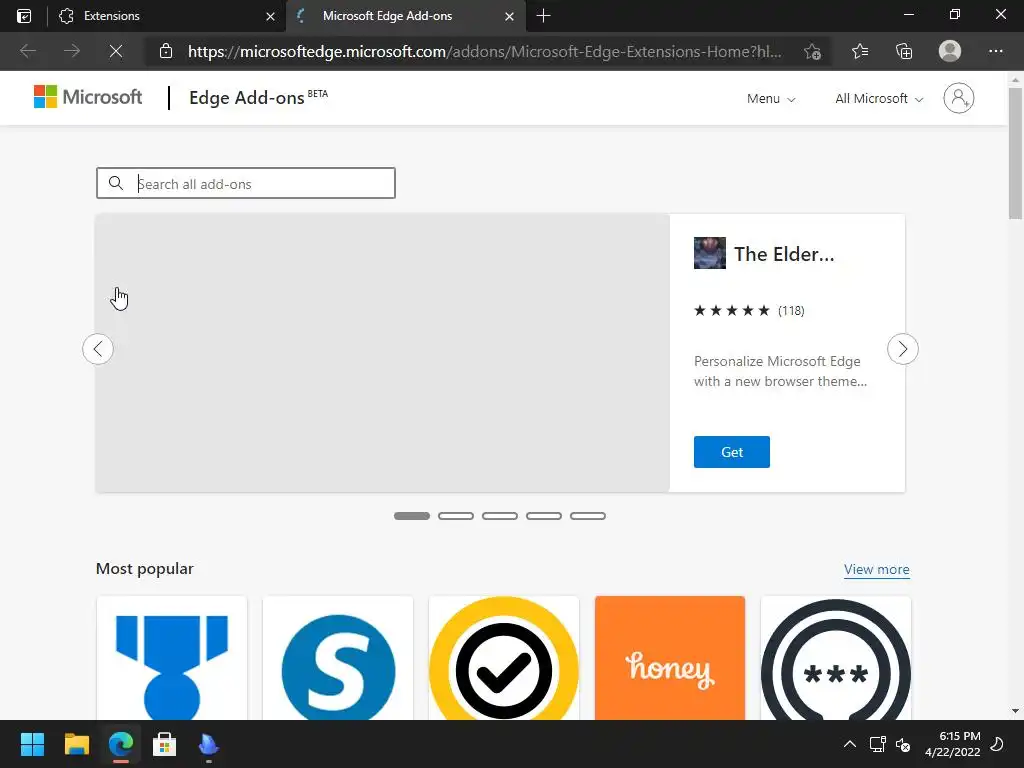Image resolution: width=1024 pixels, height=768 pixels.
Task: Open the password asterisks add-on tile
Action: coord(836,658)
